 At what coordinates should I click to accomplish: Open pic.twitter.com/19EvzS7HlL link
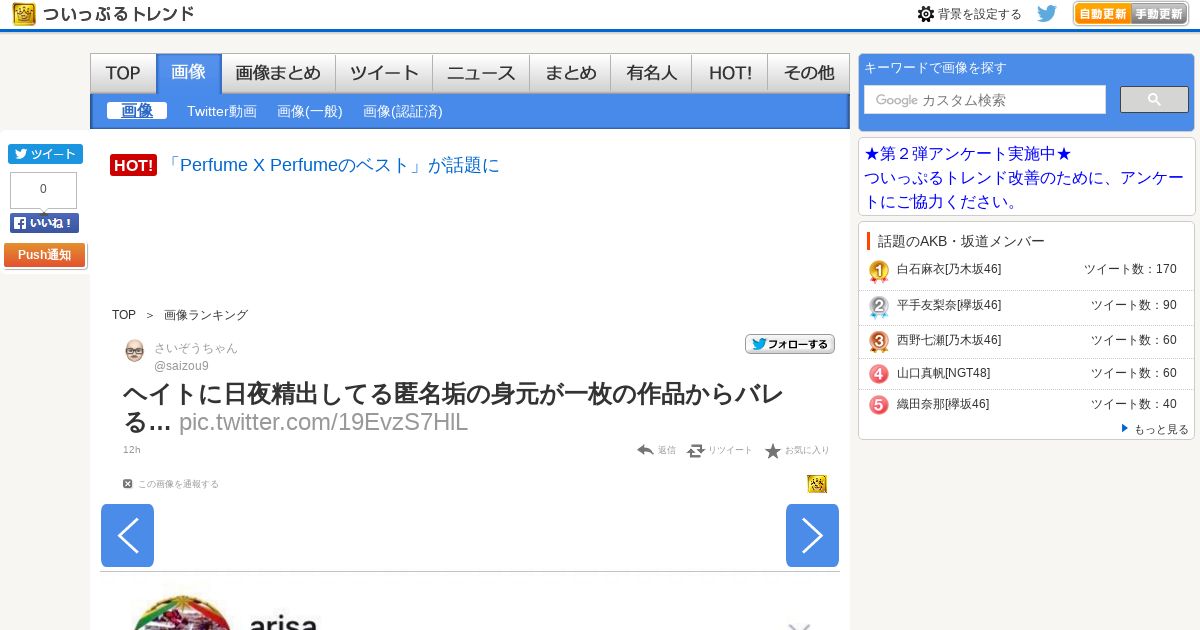click(x=323, y=422)
